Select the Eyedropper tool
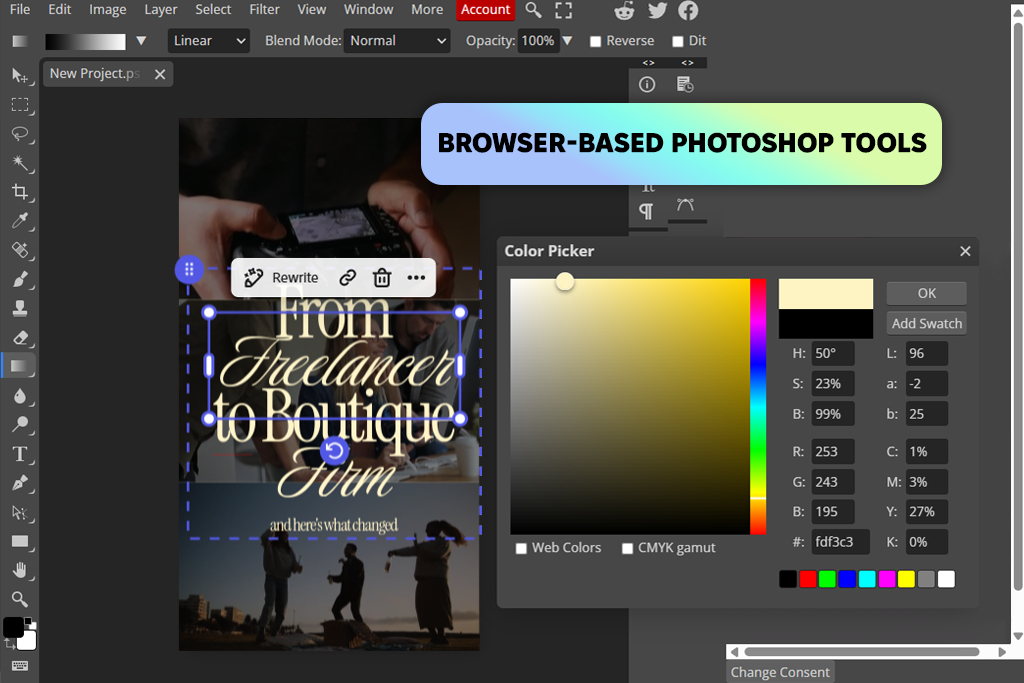The width and height of the screenshot is (1024, 683). [x=20, y=221]
